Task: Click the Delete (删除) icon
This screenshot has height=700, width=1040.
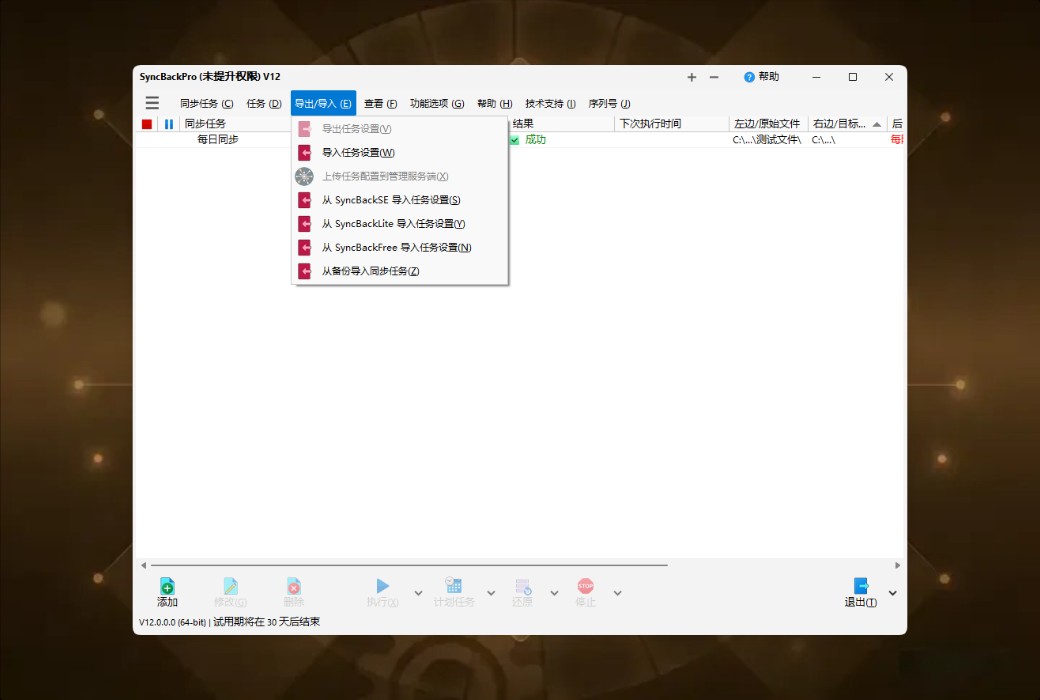Action: (293, 590)
